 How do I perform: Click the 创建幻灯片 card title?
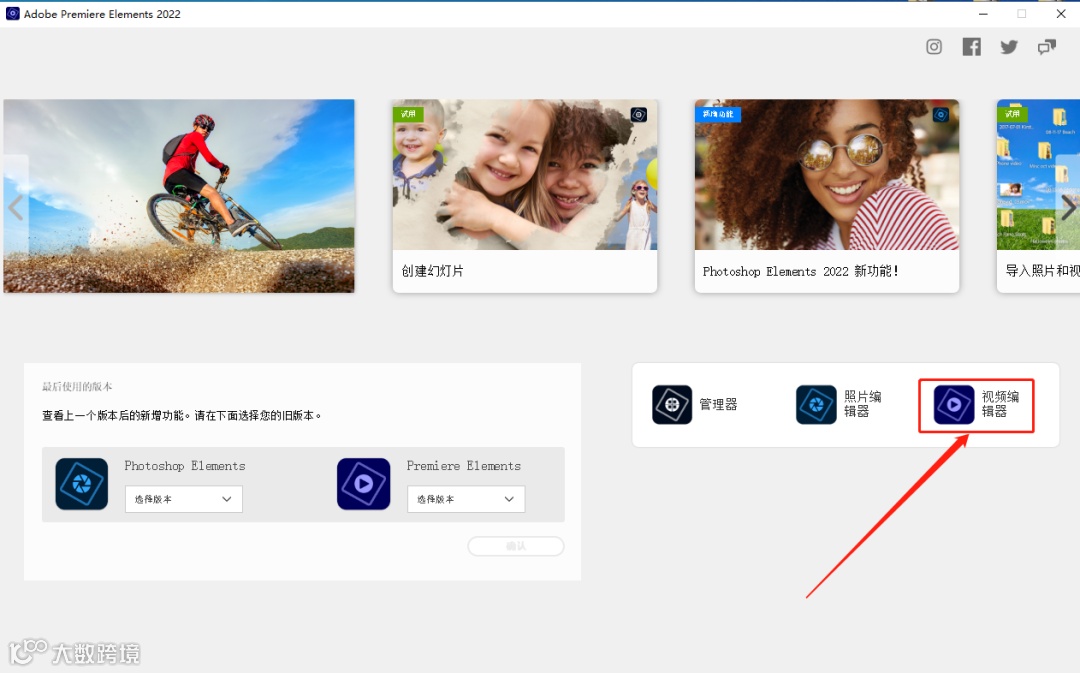pyautogui.click(x=433, y=271)
